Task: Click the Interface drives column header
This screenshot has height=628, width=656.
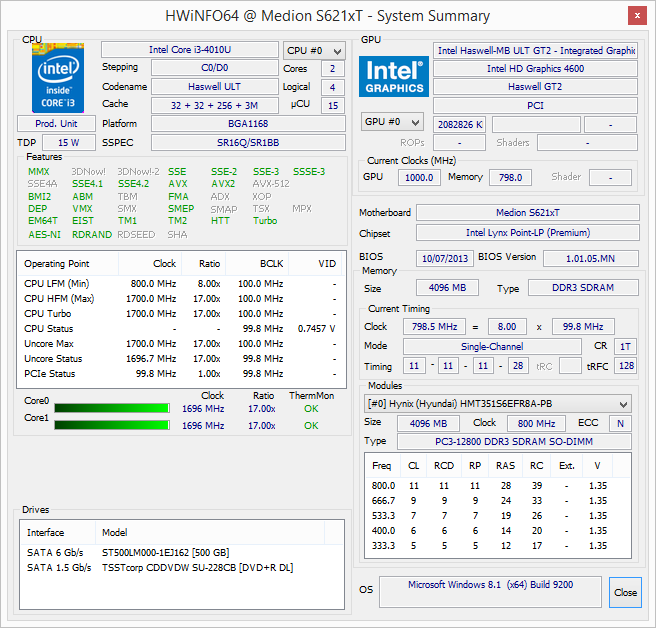Action: pos(57,533)
